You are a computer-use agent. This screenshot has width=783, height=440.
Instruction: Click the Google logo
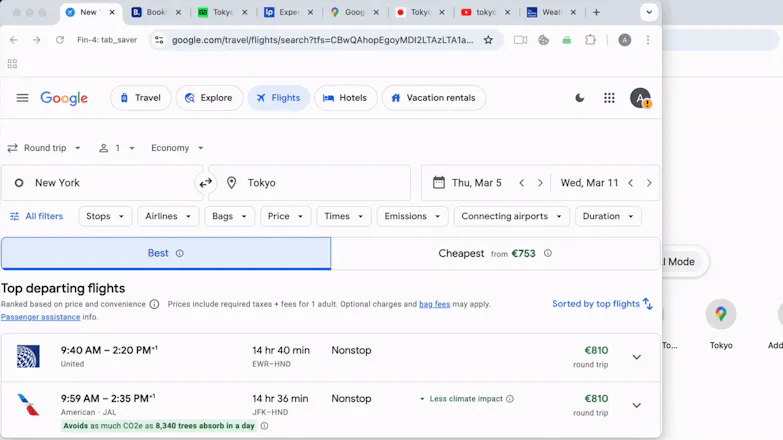click(x=64, y=98)
